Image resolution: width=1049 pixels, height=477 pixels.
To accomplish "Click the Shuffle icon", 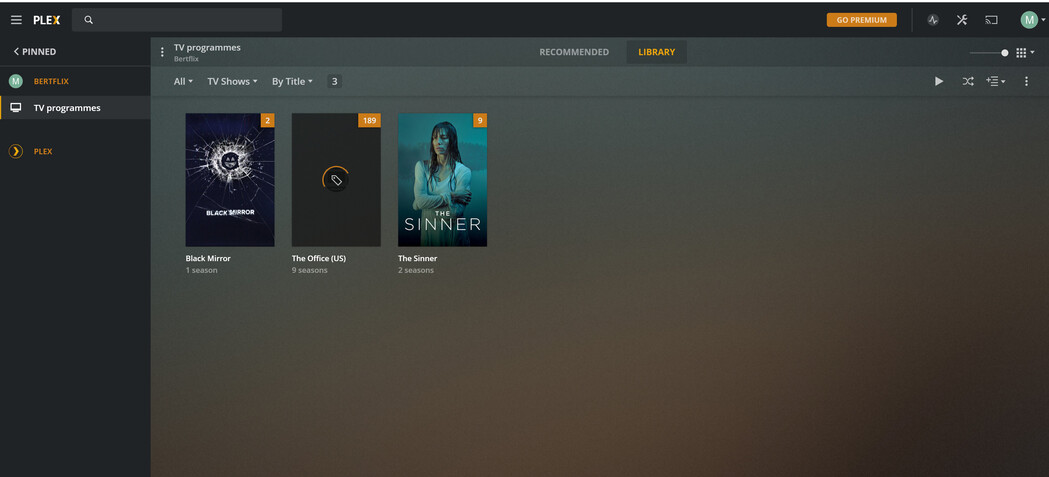I will click(x=968, y=82).
